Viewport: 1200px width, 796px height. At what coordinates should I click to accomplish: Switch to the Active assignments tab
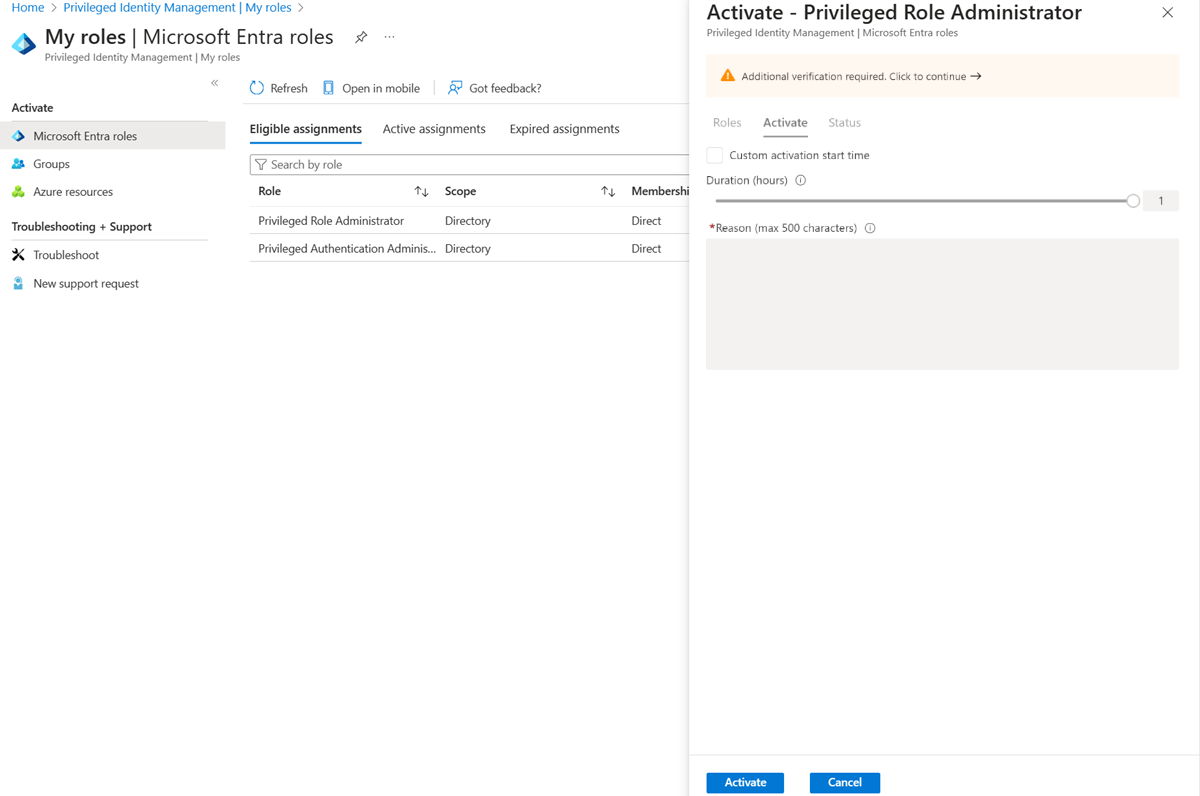pyautogui.click(x=434, y=128)
